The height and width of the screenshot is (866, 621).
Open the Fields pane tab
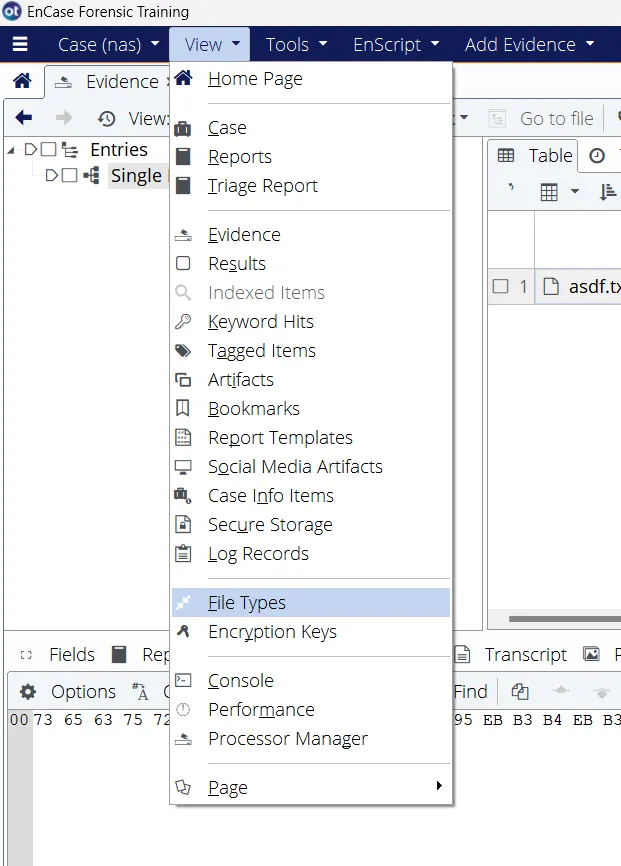(x=57, y=654)
